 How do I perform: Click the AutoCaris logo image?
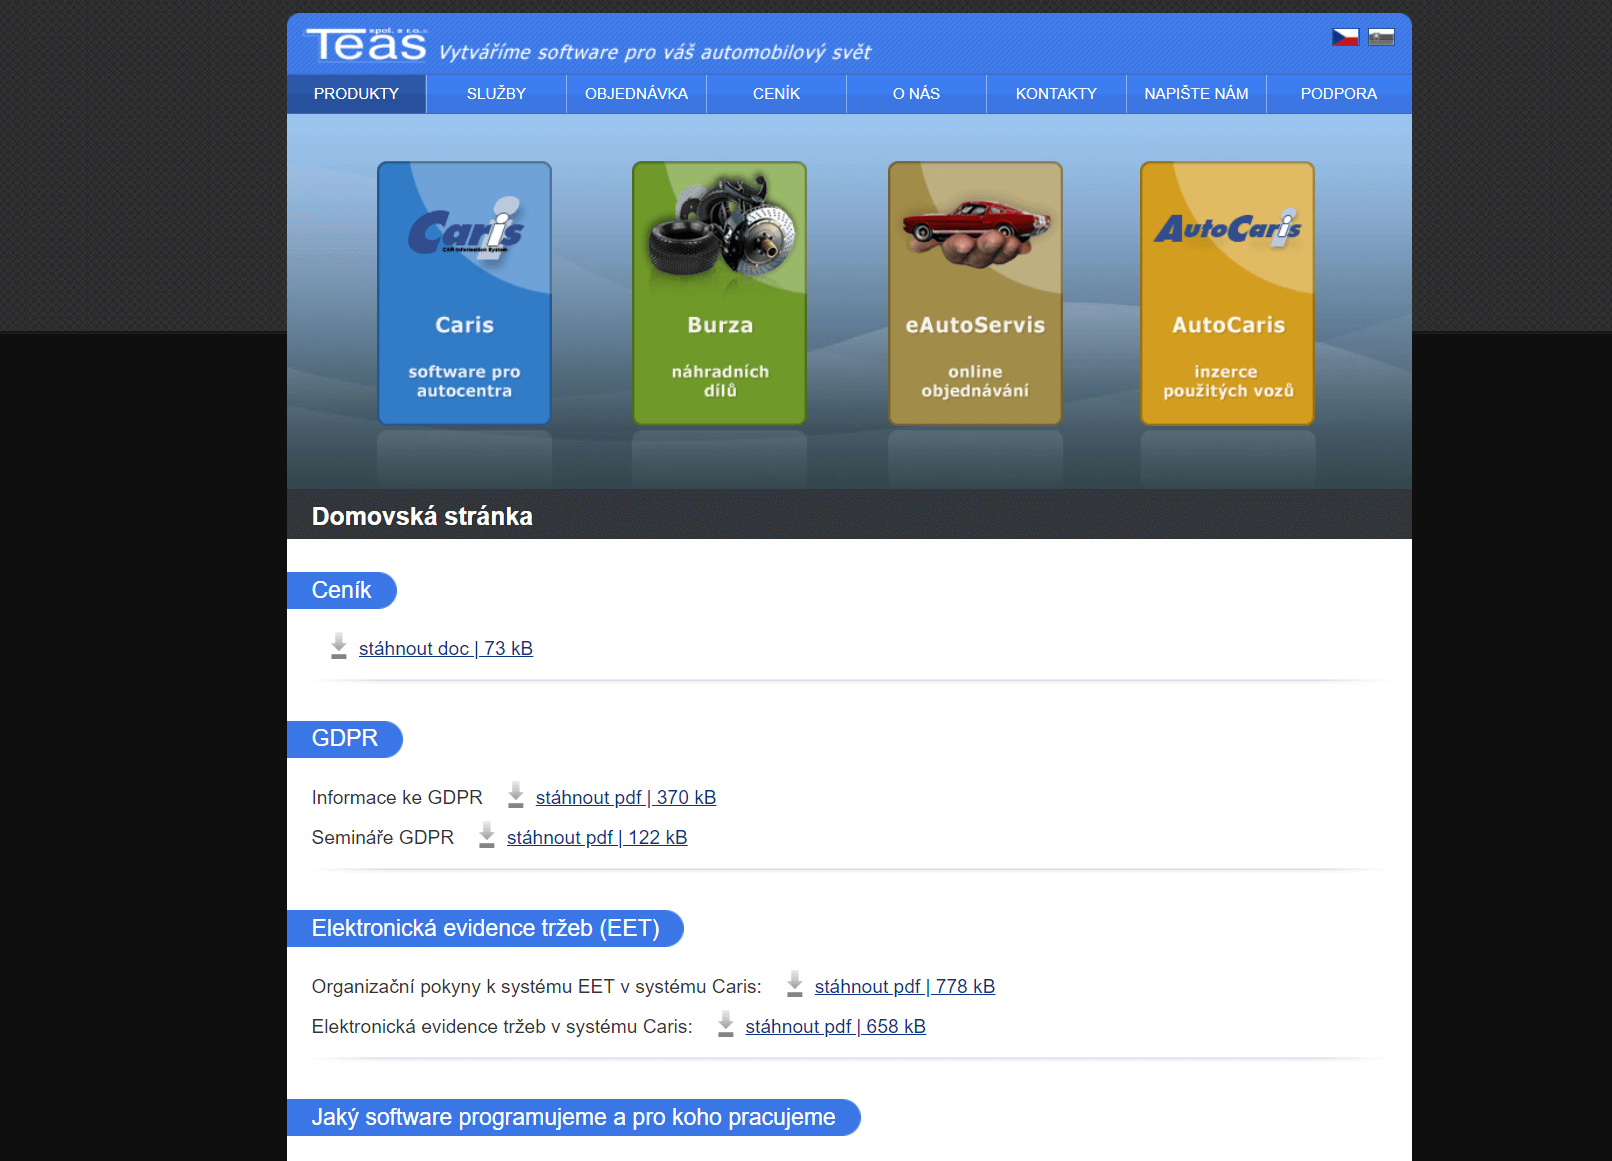[1228, 229]
